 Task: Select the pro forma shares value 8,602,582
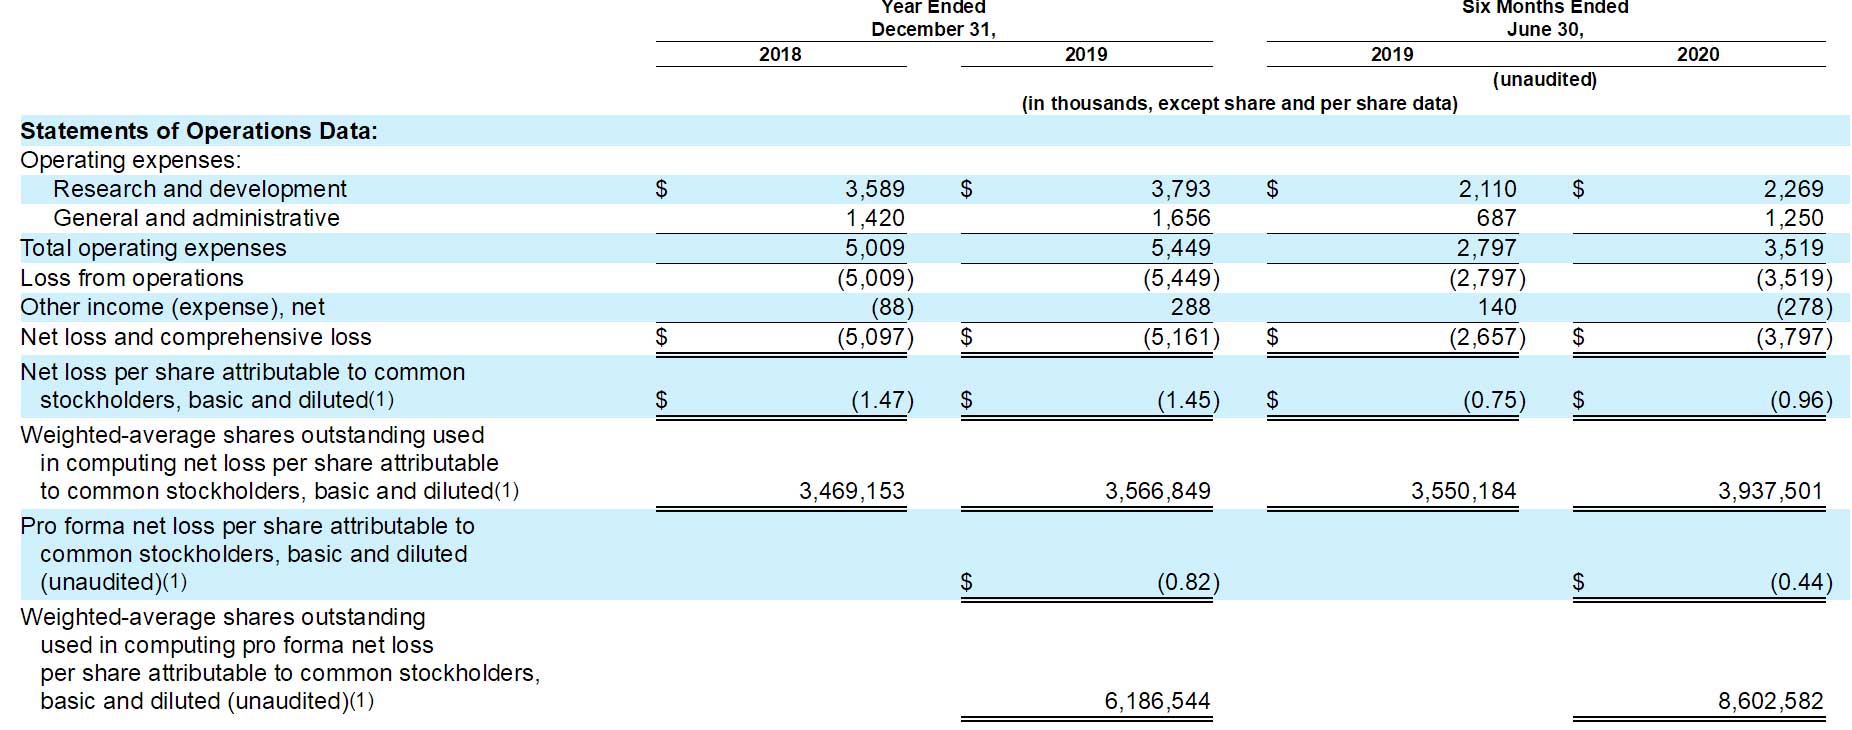pyautogui.click(x=1771, y=701)
